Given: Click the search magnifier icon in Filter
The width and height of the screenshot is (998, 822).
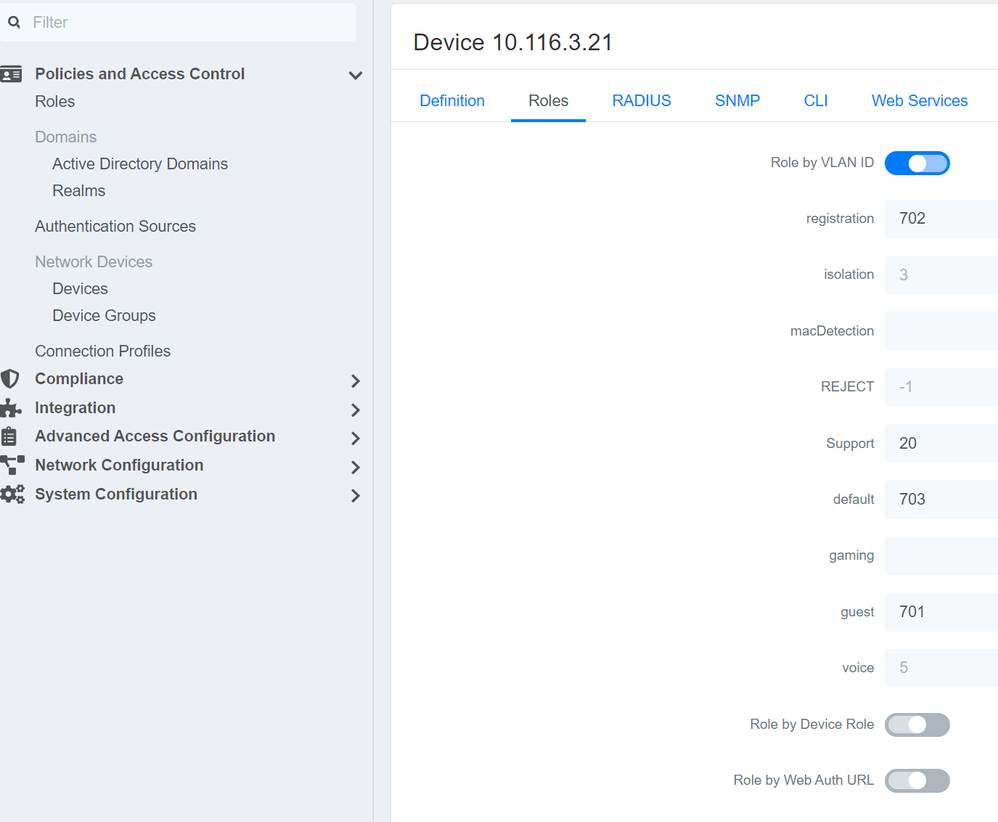Looking at the screenshot, I should (14, 22).
